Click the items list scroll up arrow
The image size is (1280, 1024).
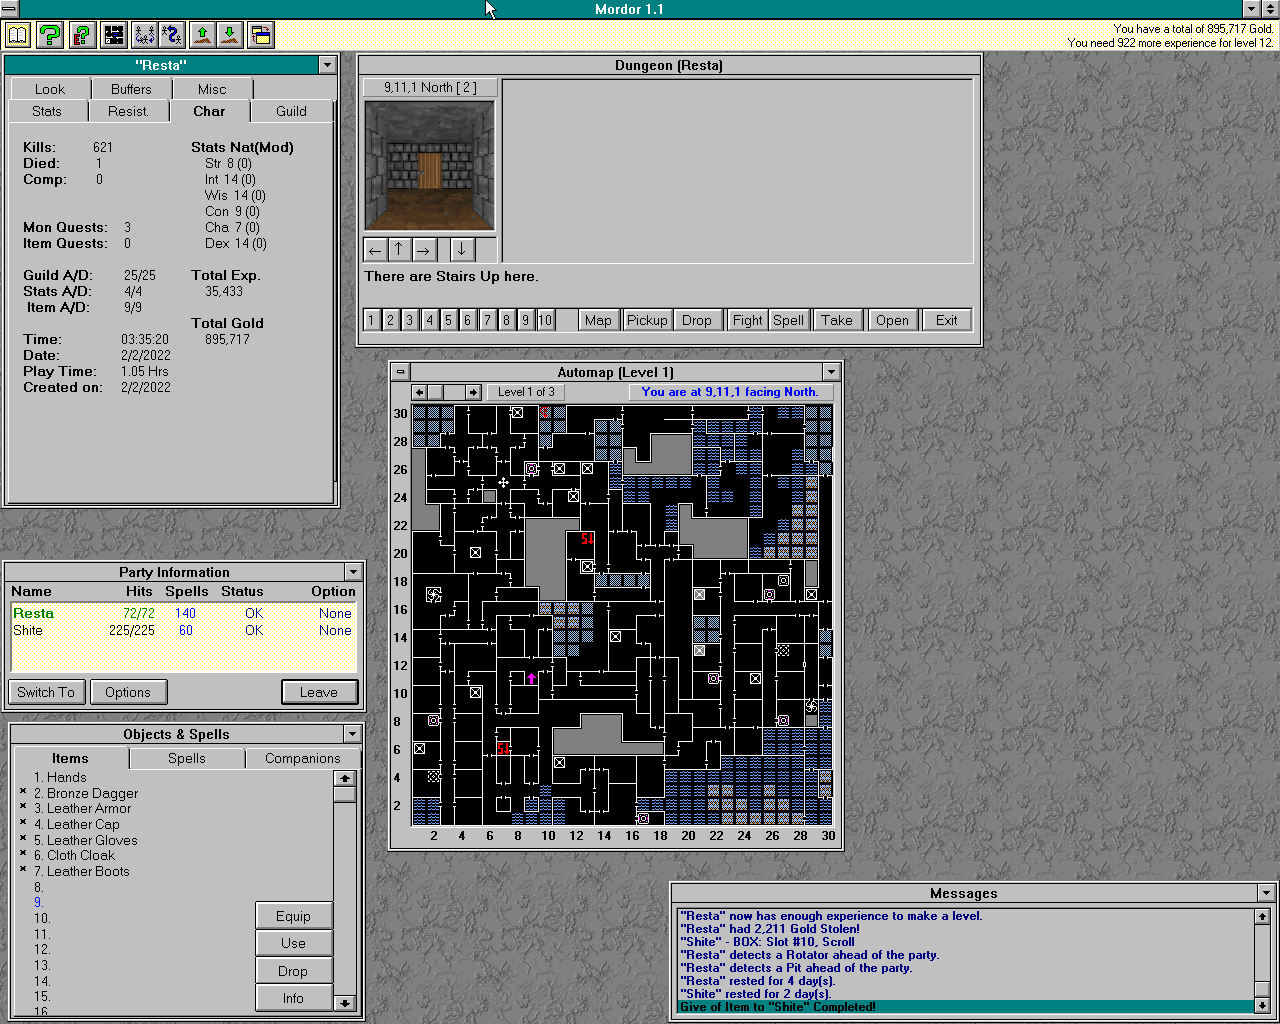click(x=345, y=778)
